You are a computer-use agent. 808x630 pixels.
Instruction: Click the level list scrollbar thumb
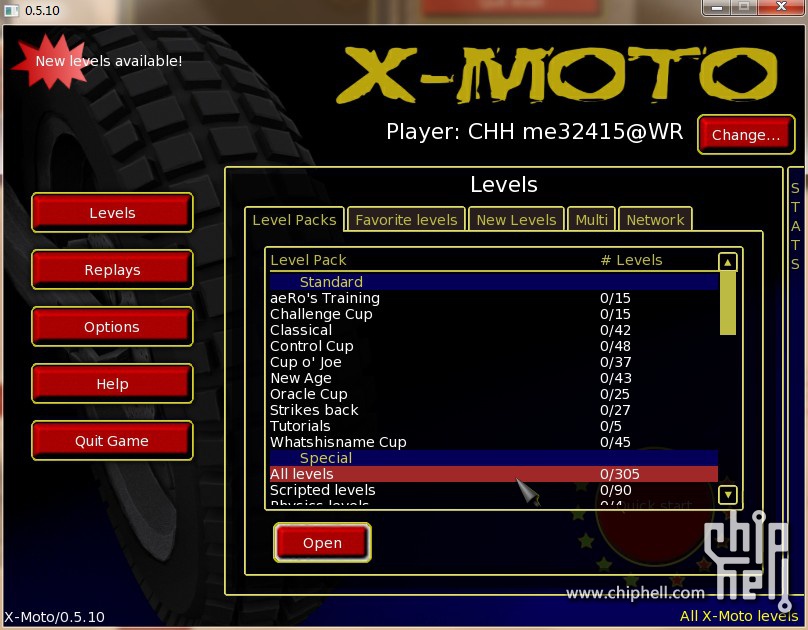click(728, 303)
